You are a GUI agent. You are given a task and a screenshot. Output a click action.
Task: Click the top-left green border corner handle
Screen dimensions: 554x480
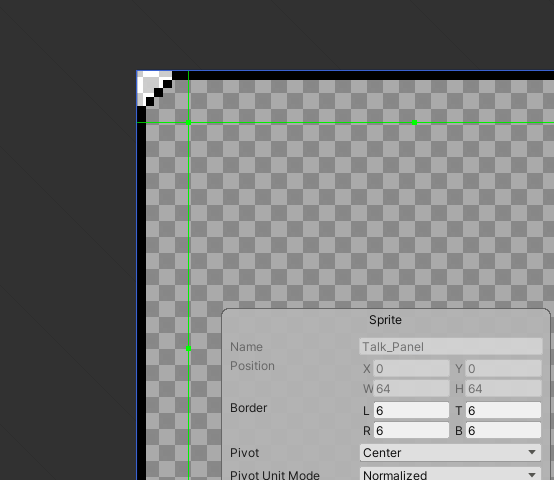click(189, 123)
